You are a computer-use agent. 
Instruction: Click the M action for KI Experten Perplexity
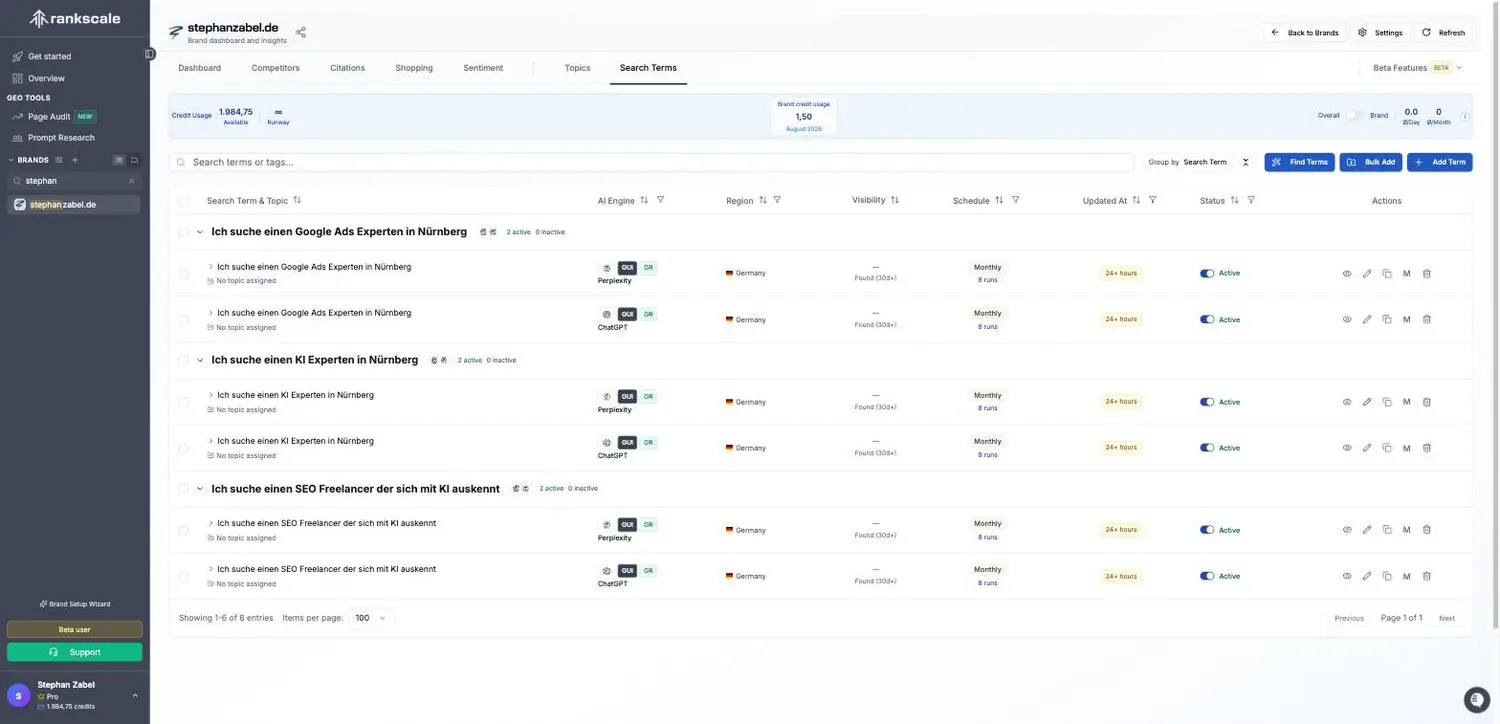pyautogui.click(x=1407, y=402)
